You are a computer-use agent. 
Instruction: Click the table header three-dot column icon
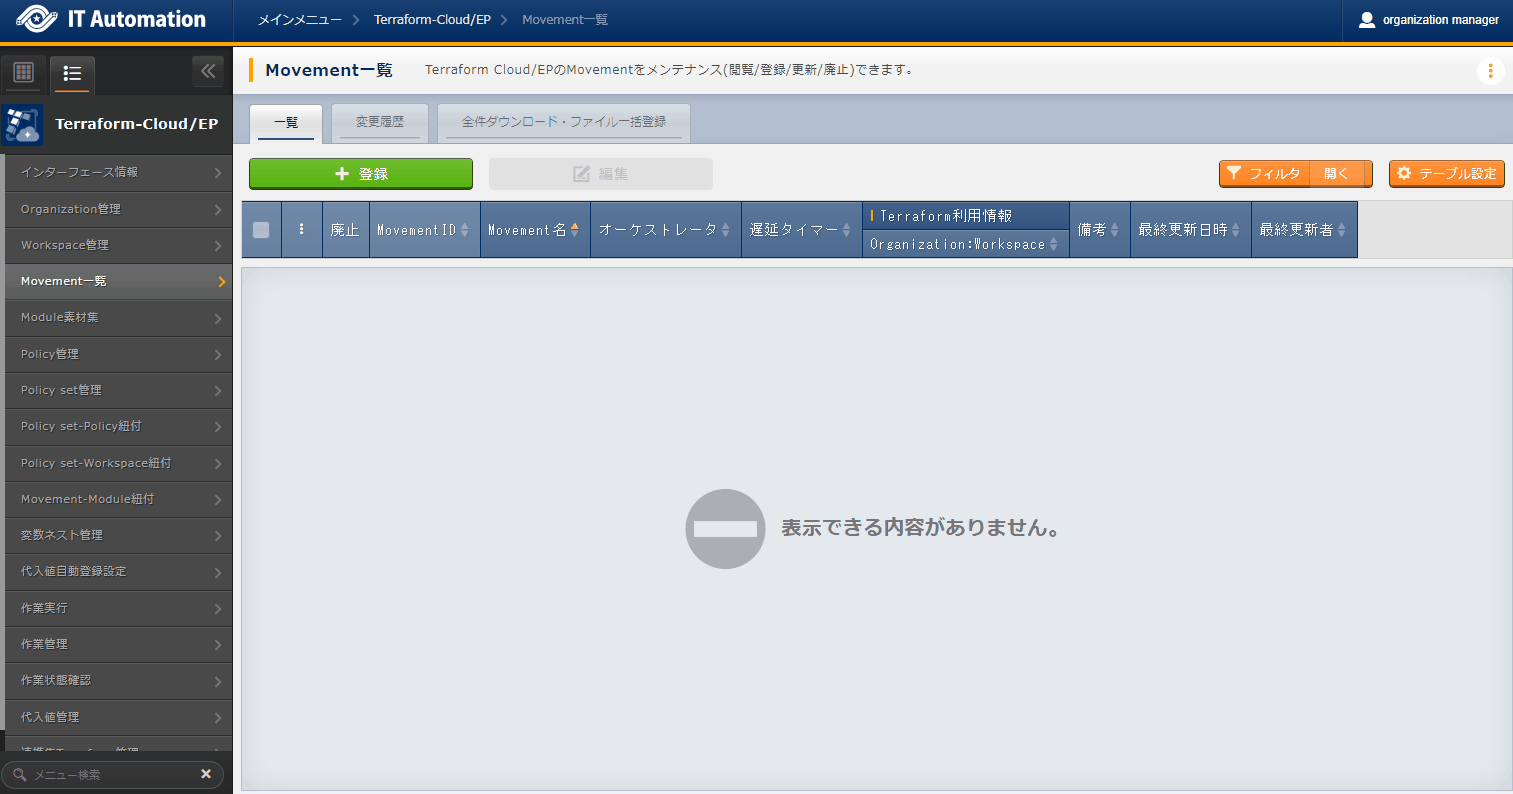point(302,229)
